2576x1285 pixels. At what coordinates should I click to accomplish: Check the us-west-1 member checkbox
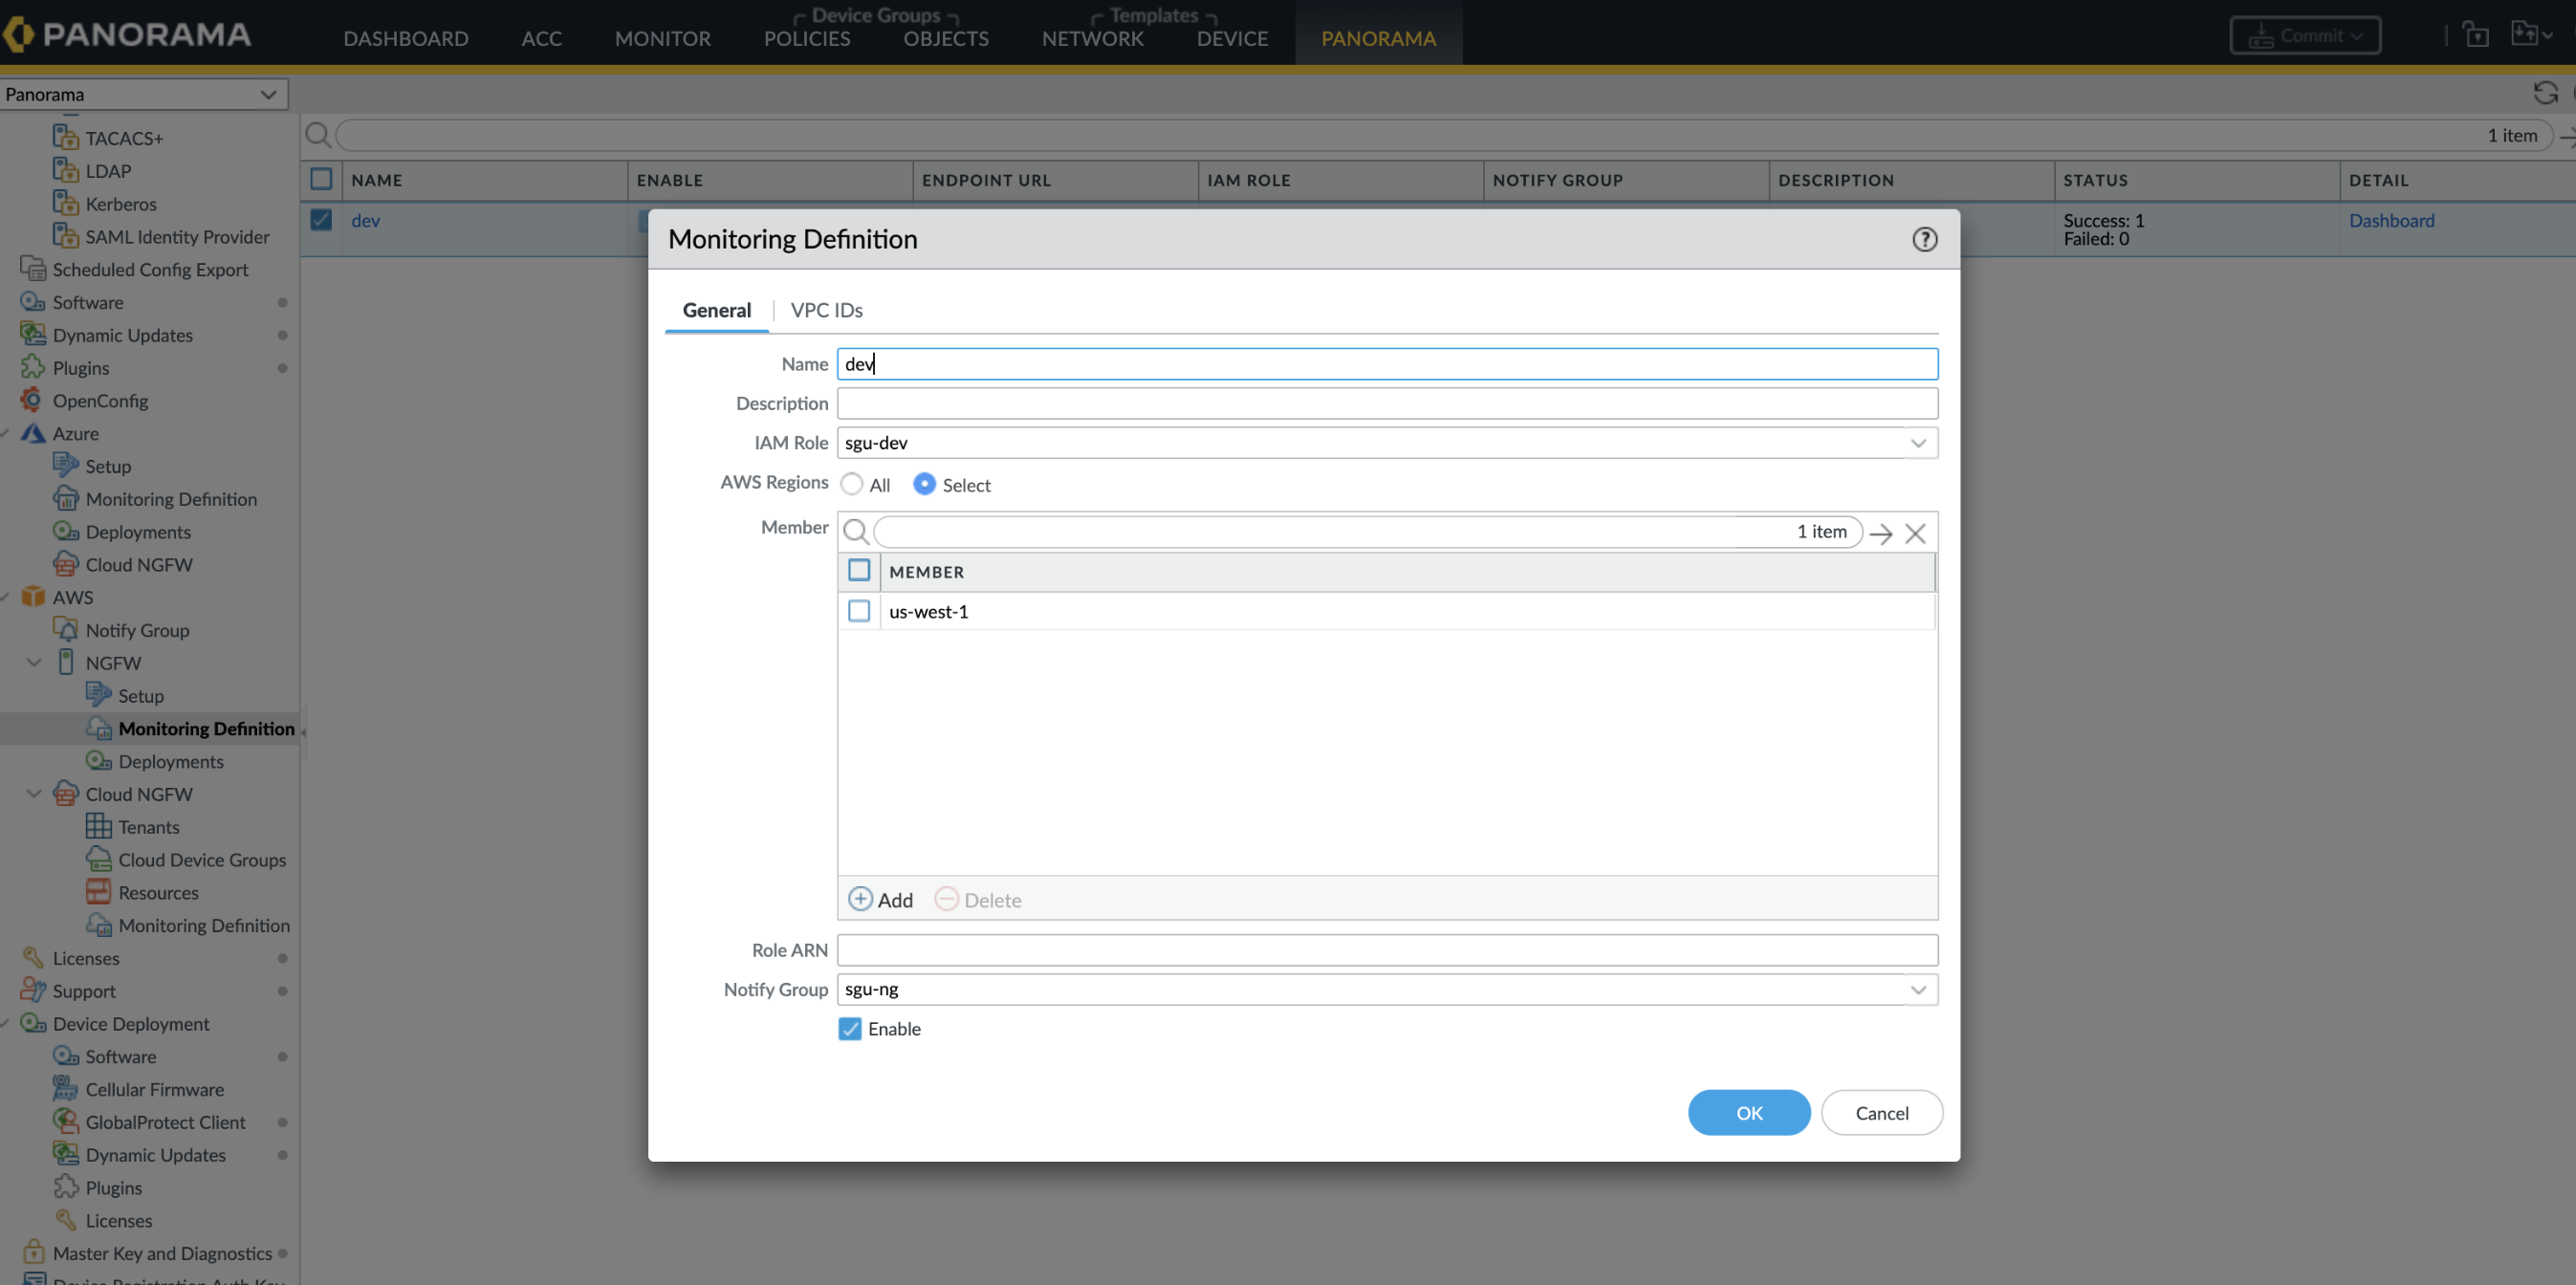point(859,611)
